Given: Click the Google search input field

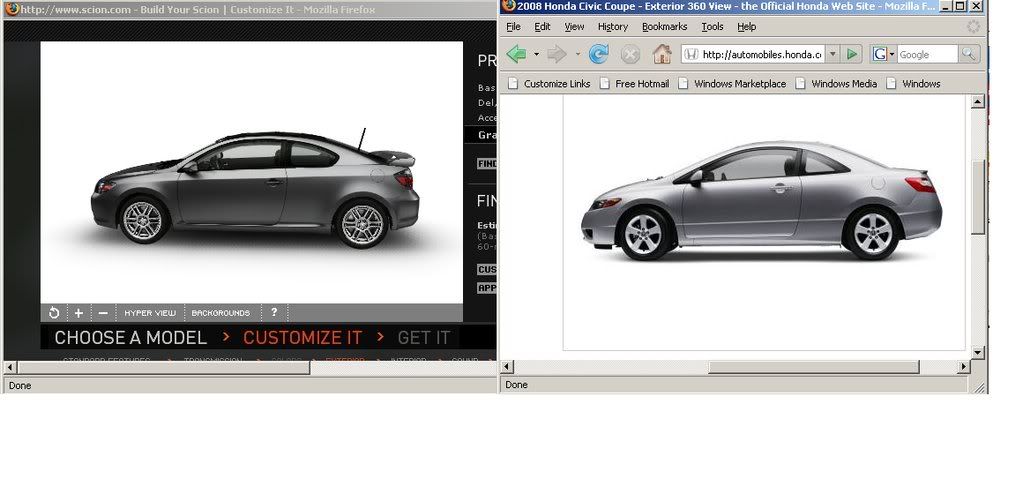Looking at the screenshot, I should pyautogui.click(x=927, y=55).
